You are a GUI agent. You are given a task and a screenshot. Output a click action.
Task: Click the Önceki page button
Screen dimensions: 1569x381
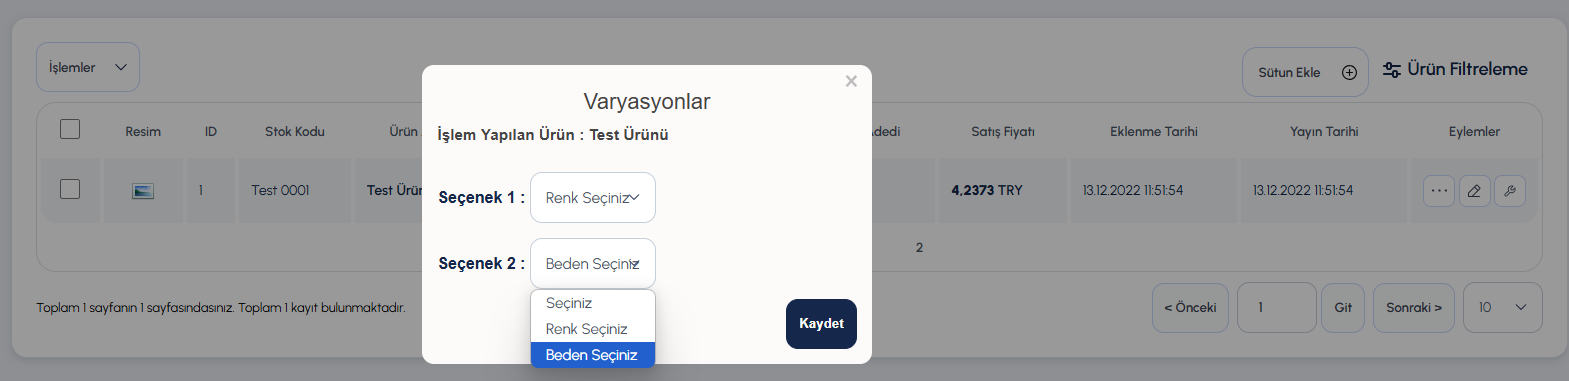[x=1190, y=307]
